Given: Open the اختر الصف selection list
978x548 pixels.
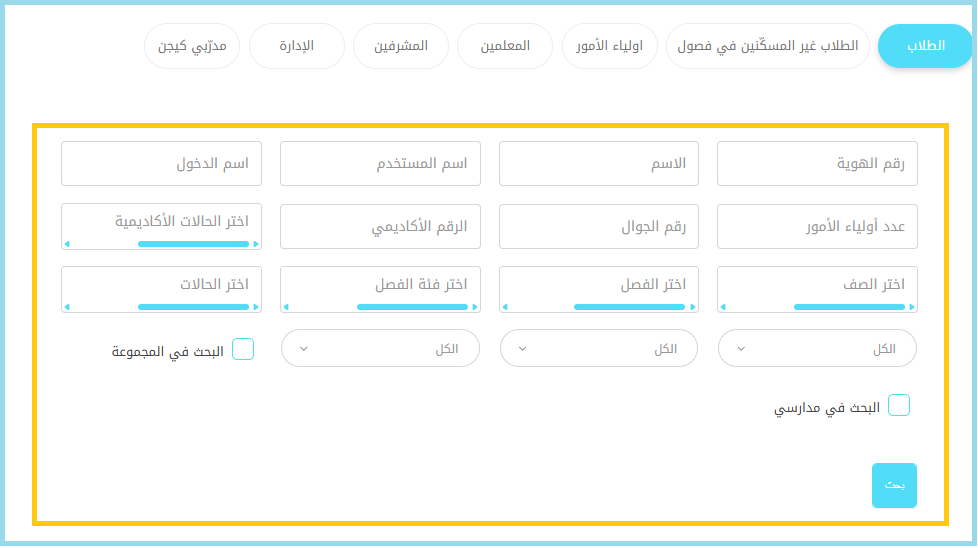Looking at the screenshot, I should 817,285.
